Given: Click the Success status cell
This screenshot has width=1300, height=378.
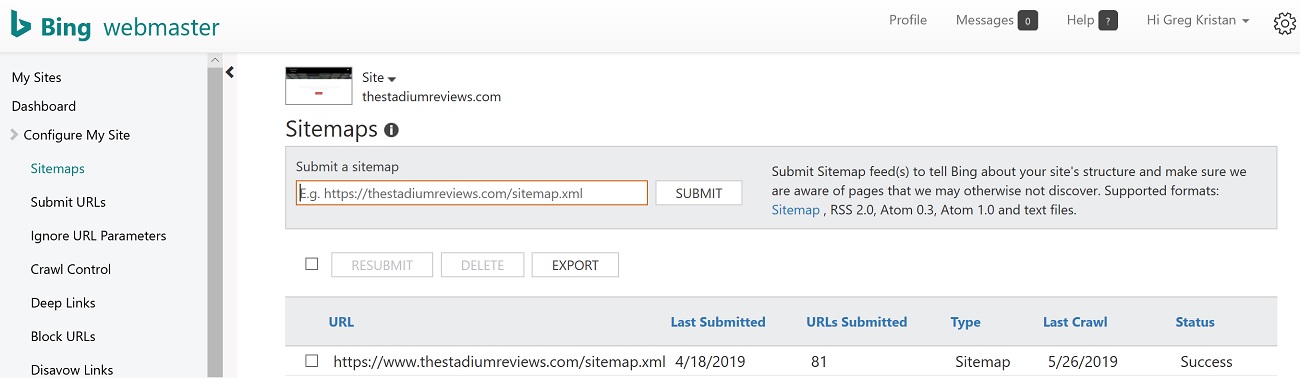Looking at the screenshot, I should point(1206,362).
